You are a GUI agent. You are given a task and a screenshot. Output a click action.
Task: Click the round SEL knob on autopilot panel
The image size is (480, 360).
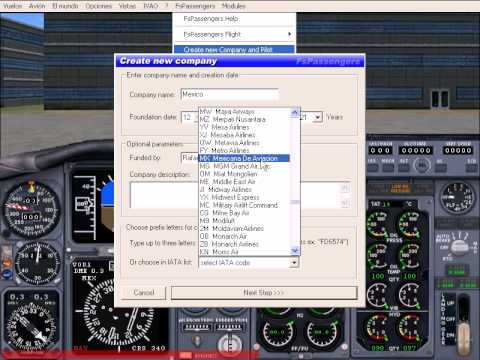coord(422,165)
